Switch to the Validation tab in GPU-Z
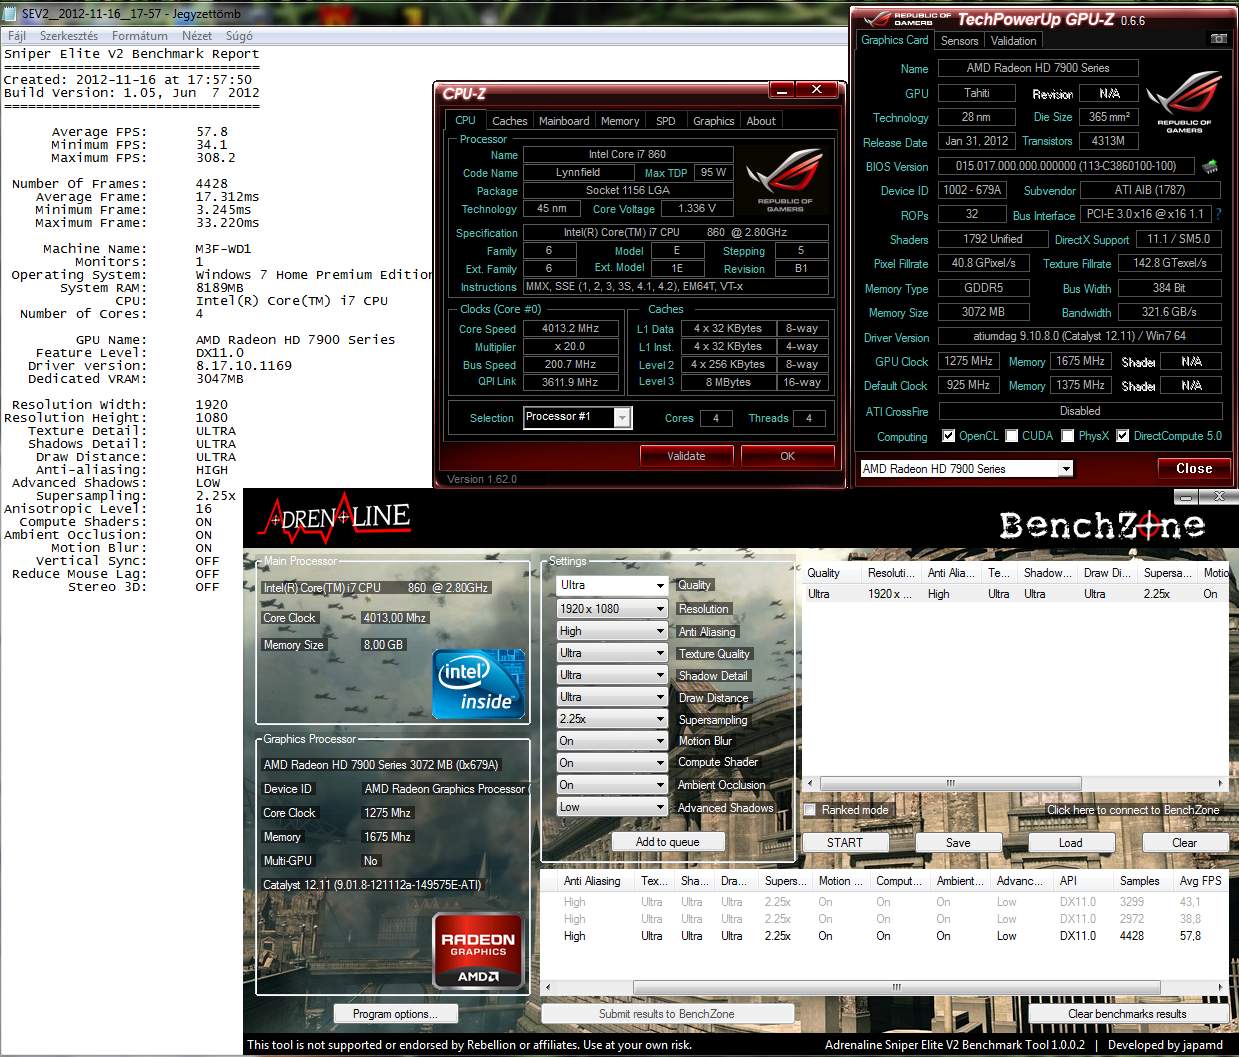1239x1057 pixels. tap(1013, 41)
